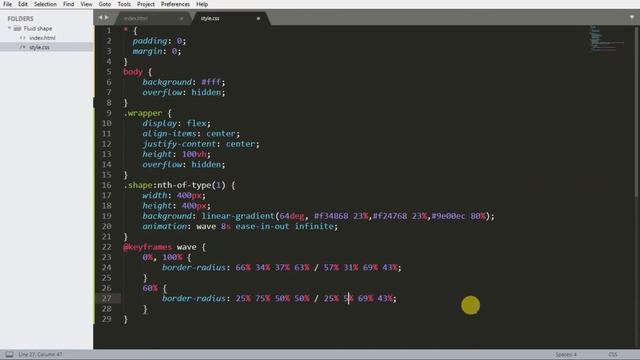Viewport: 640px width, 360px height.
Task: Click the index.html file type icon
Action: (x=23, y=38)
